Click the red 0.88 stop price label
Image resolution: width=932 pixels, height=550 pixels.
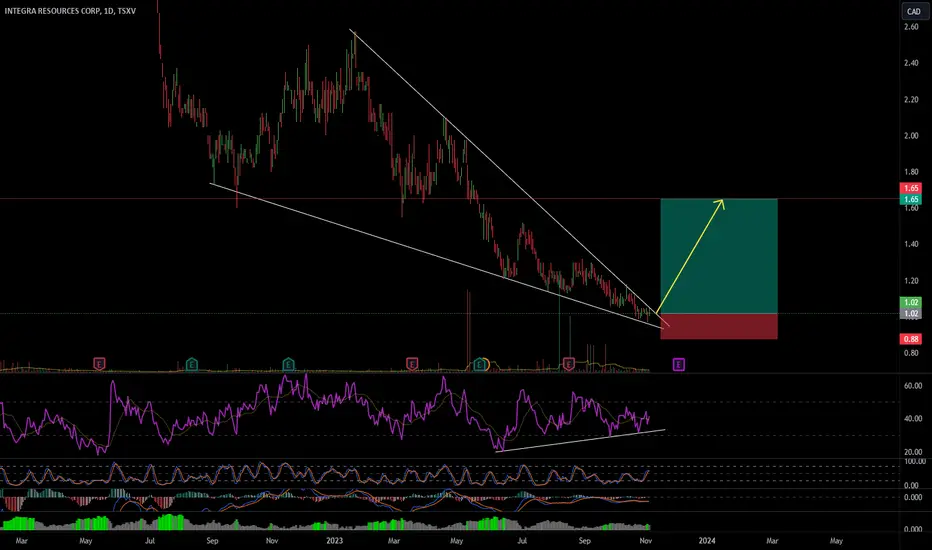(x=911, y=339)
